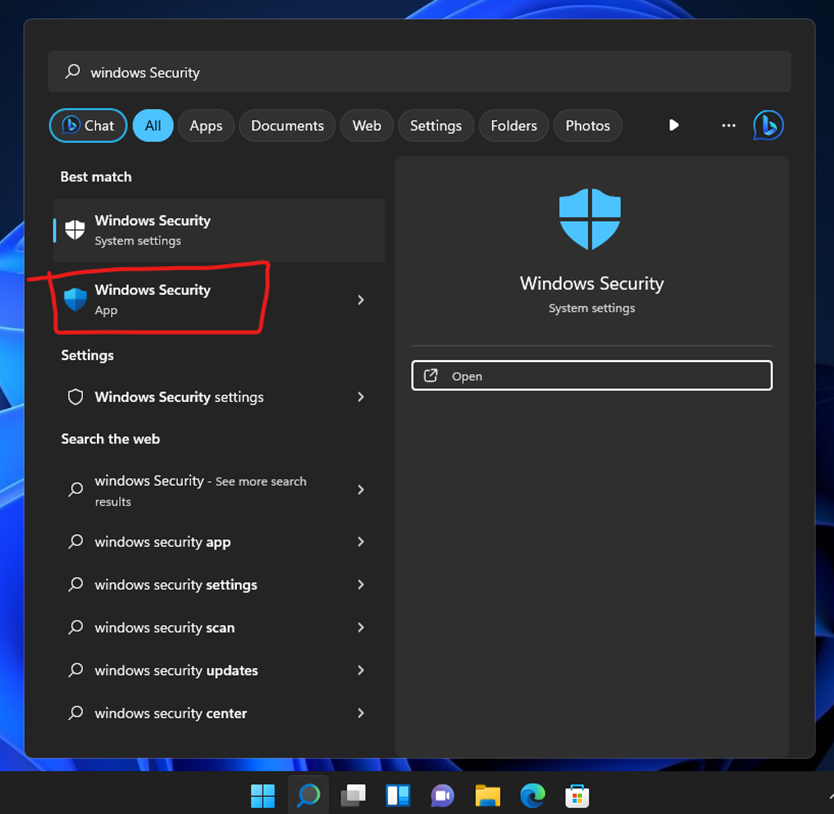
Task: Open Microsoft Store from the taskbar
Action: [x=577, y=796]
